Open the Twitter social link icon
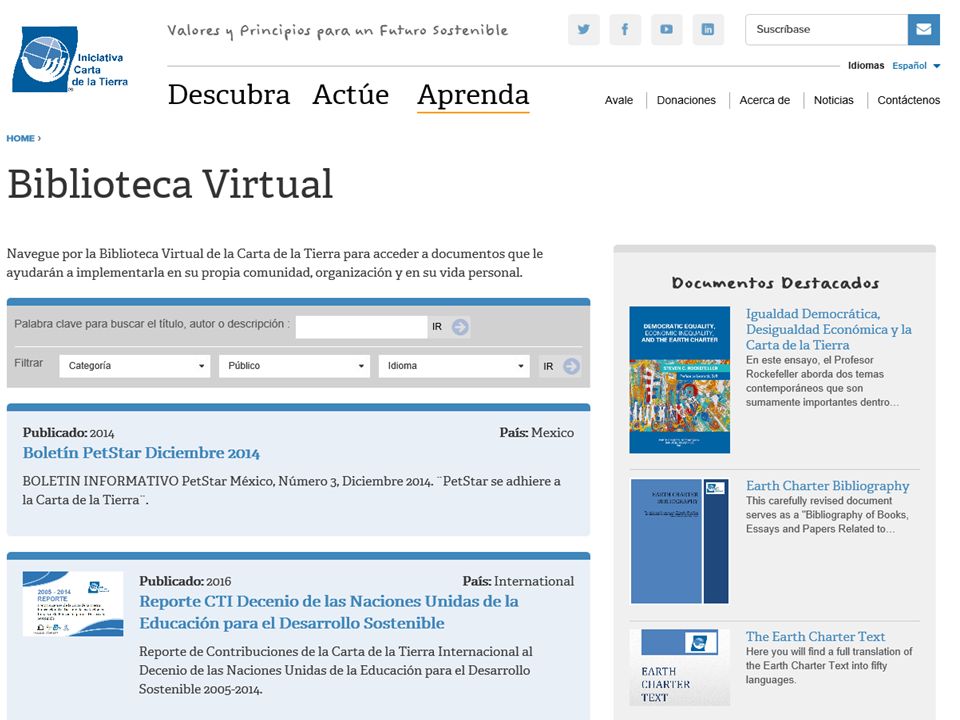960x720 pixels. [583, 29]
